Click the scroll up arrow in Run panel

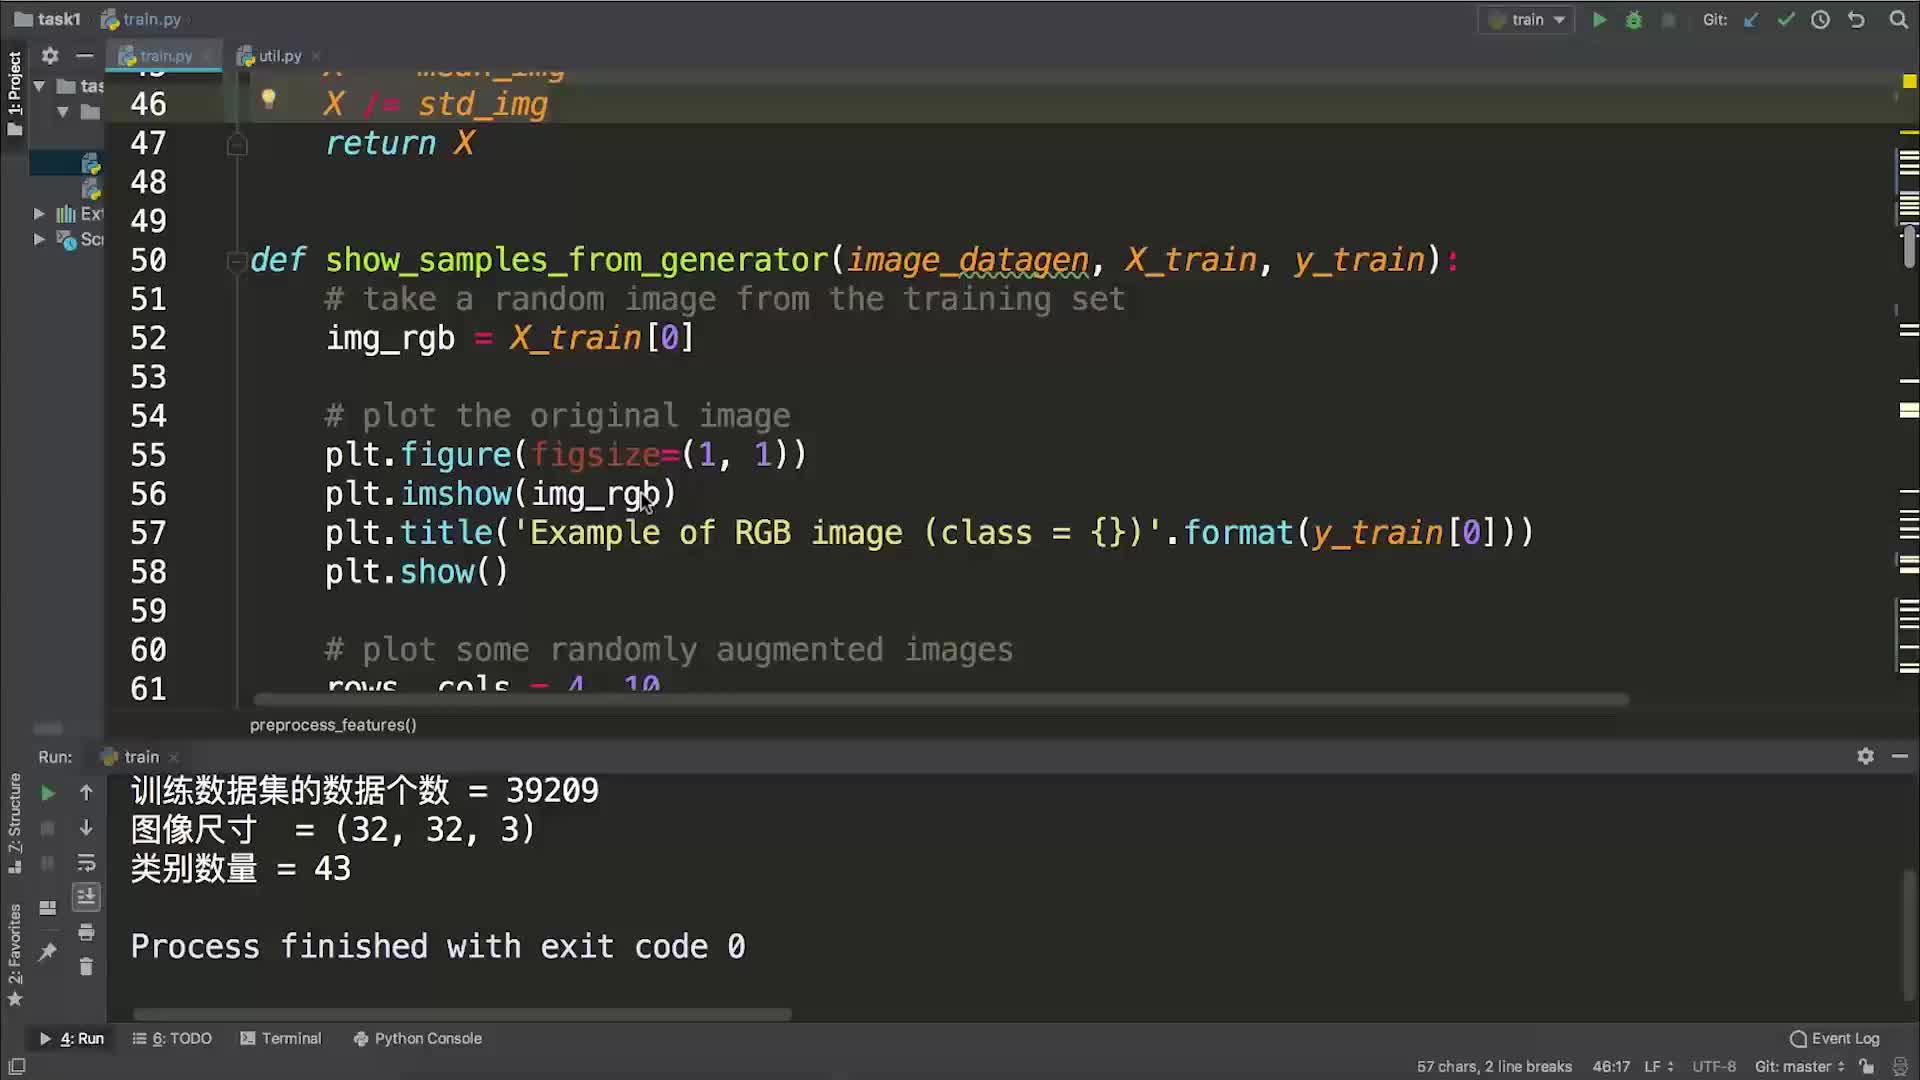(x=86, y=791)
